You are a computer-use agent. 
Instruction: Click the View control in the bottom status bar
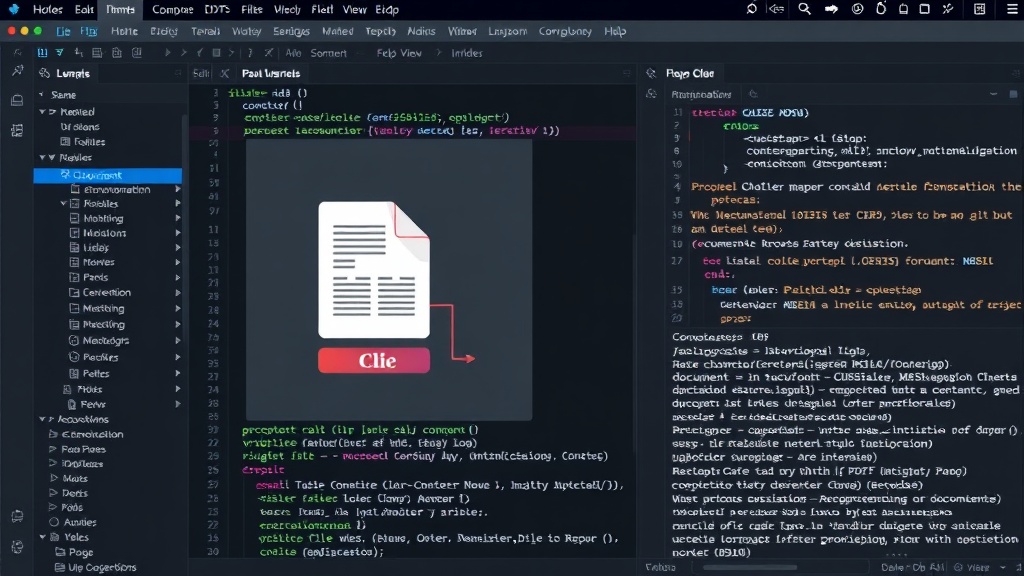tap(978, 568)
